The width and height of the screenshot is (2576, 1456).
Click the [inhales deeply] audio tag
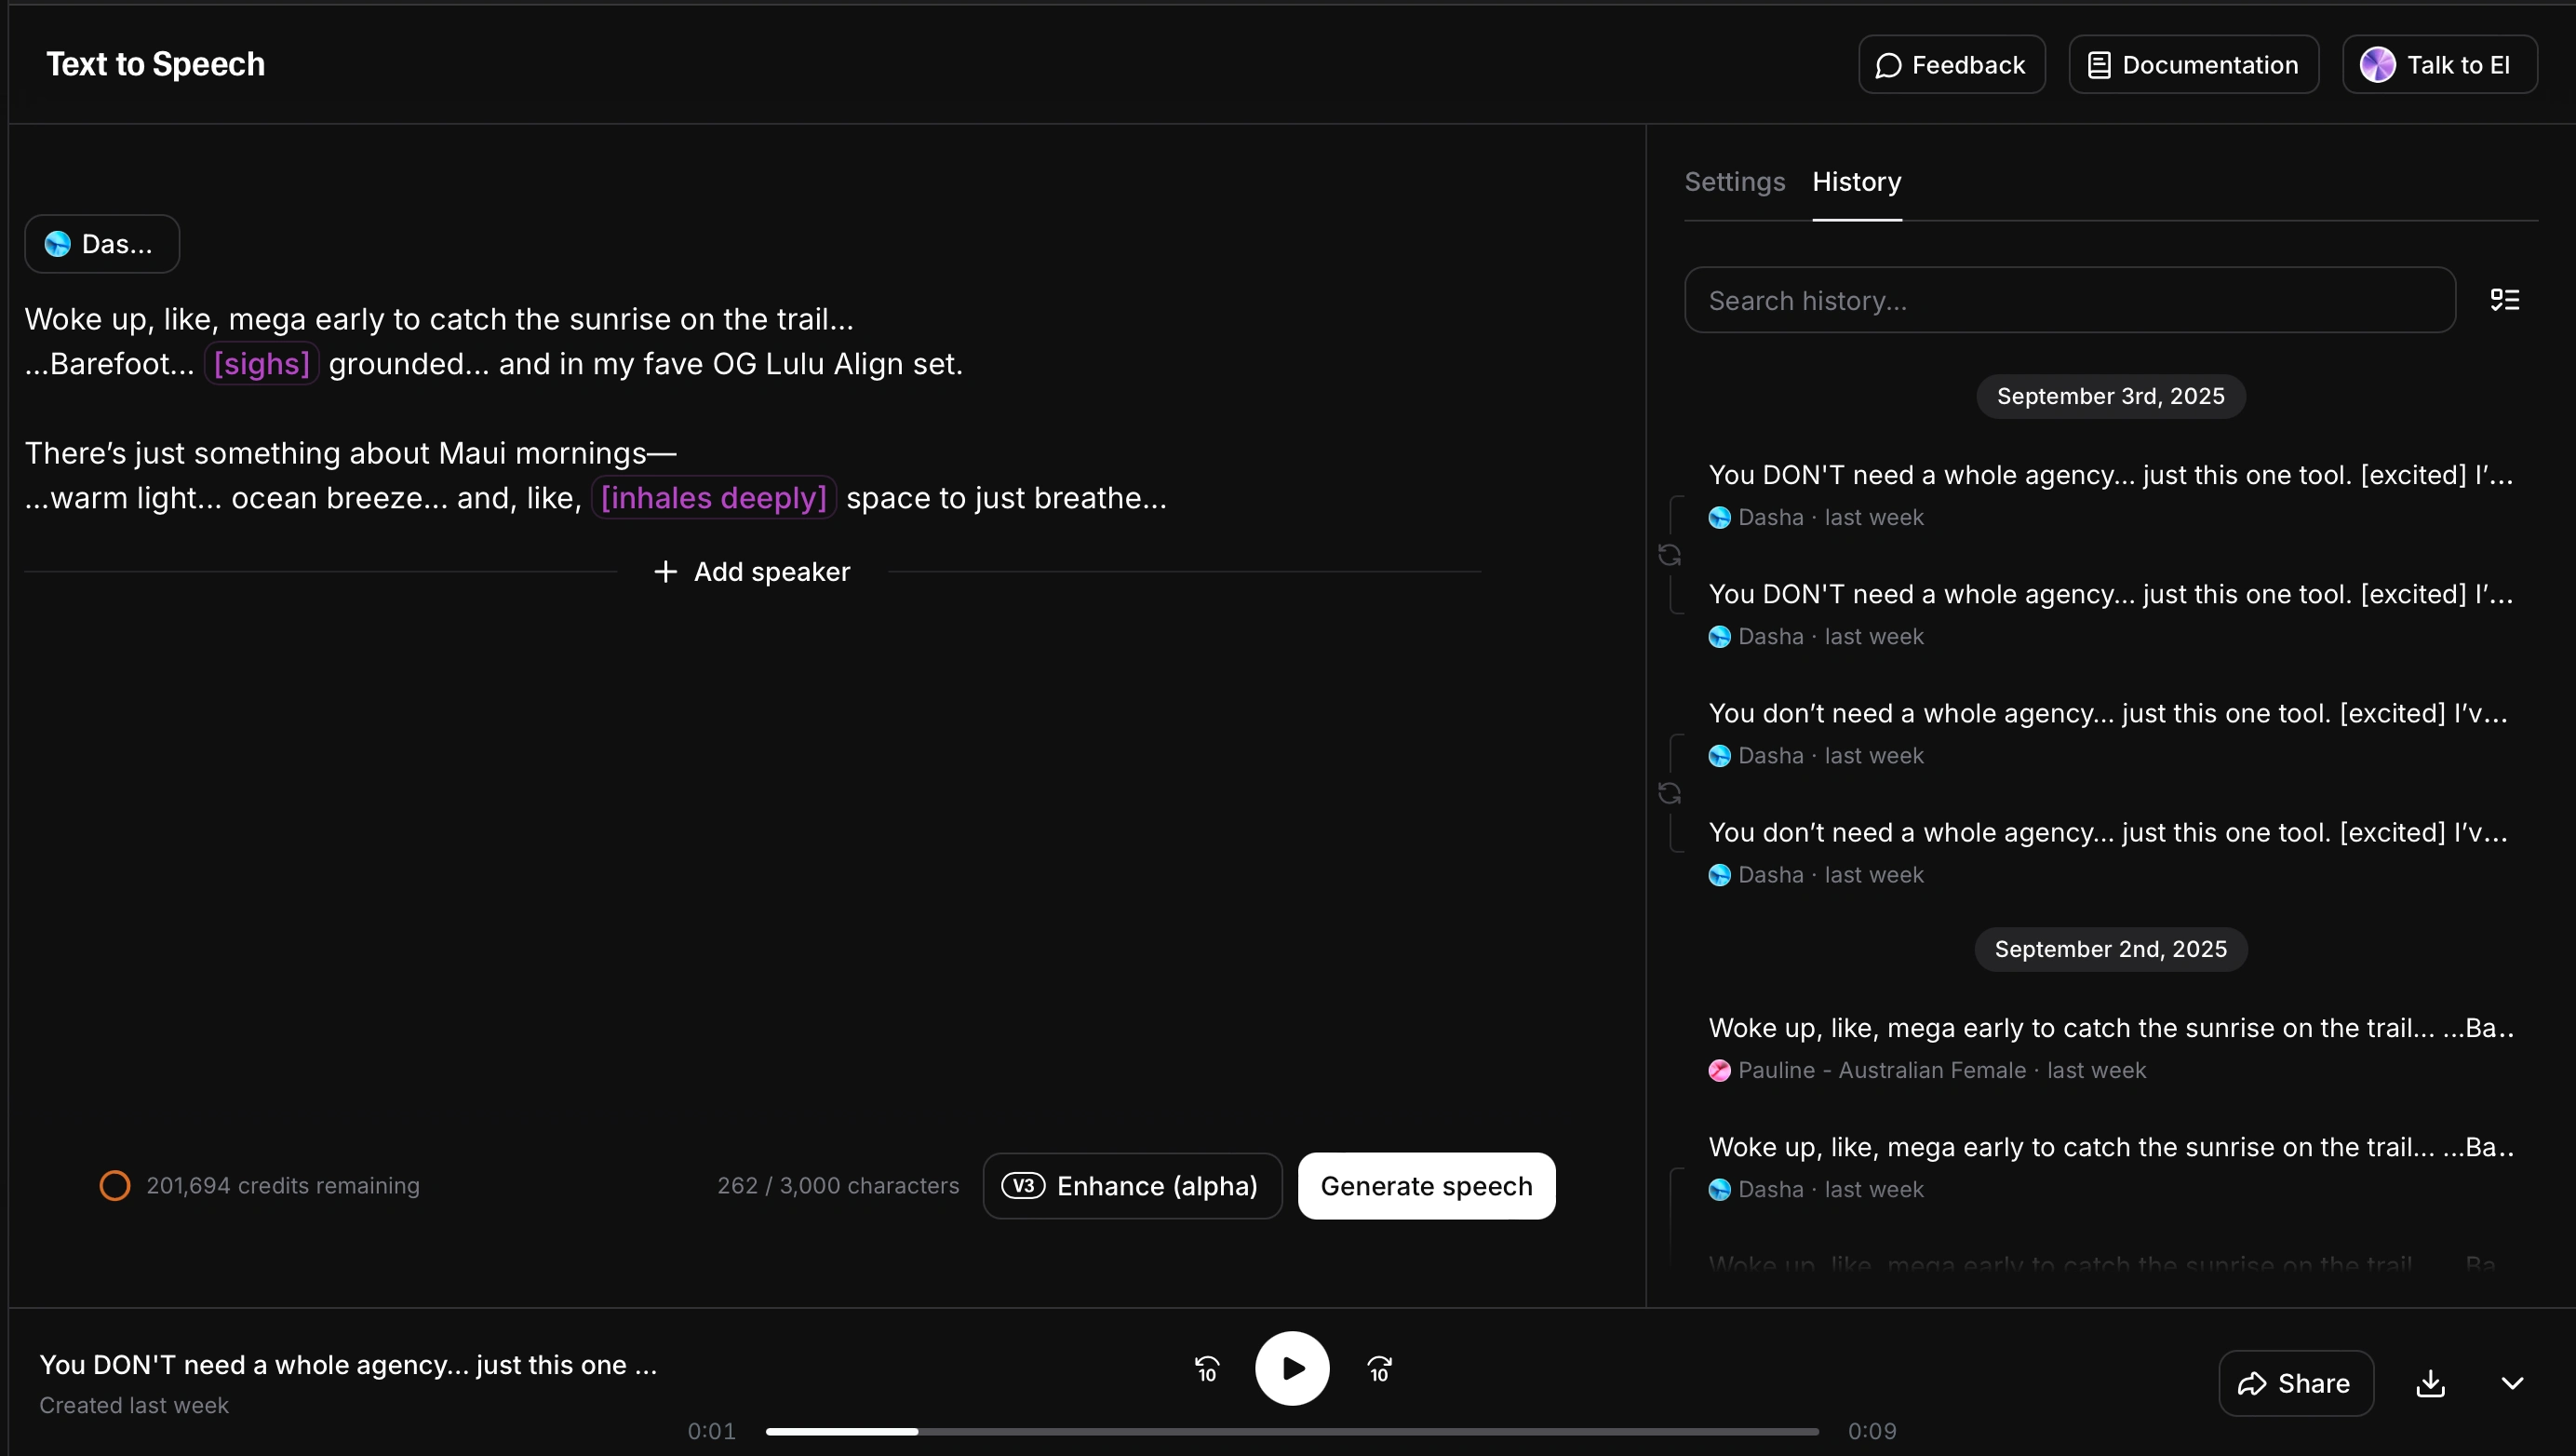point(714,497)
